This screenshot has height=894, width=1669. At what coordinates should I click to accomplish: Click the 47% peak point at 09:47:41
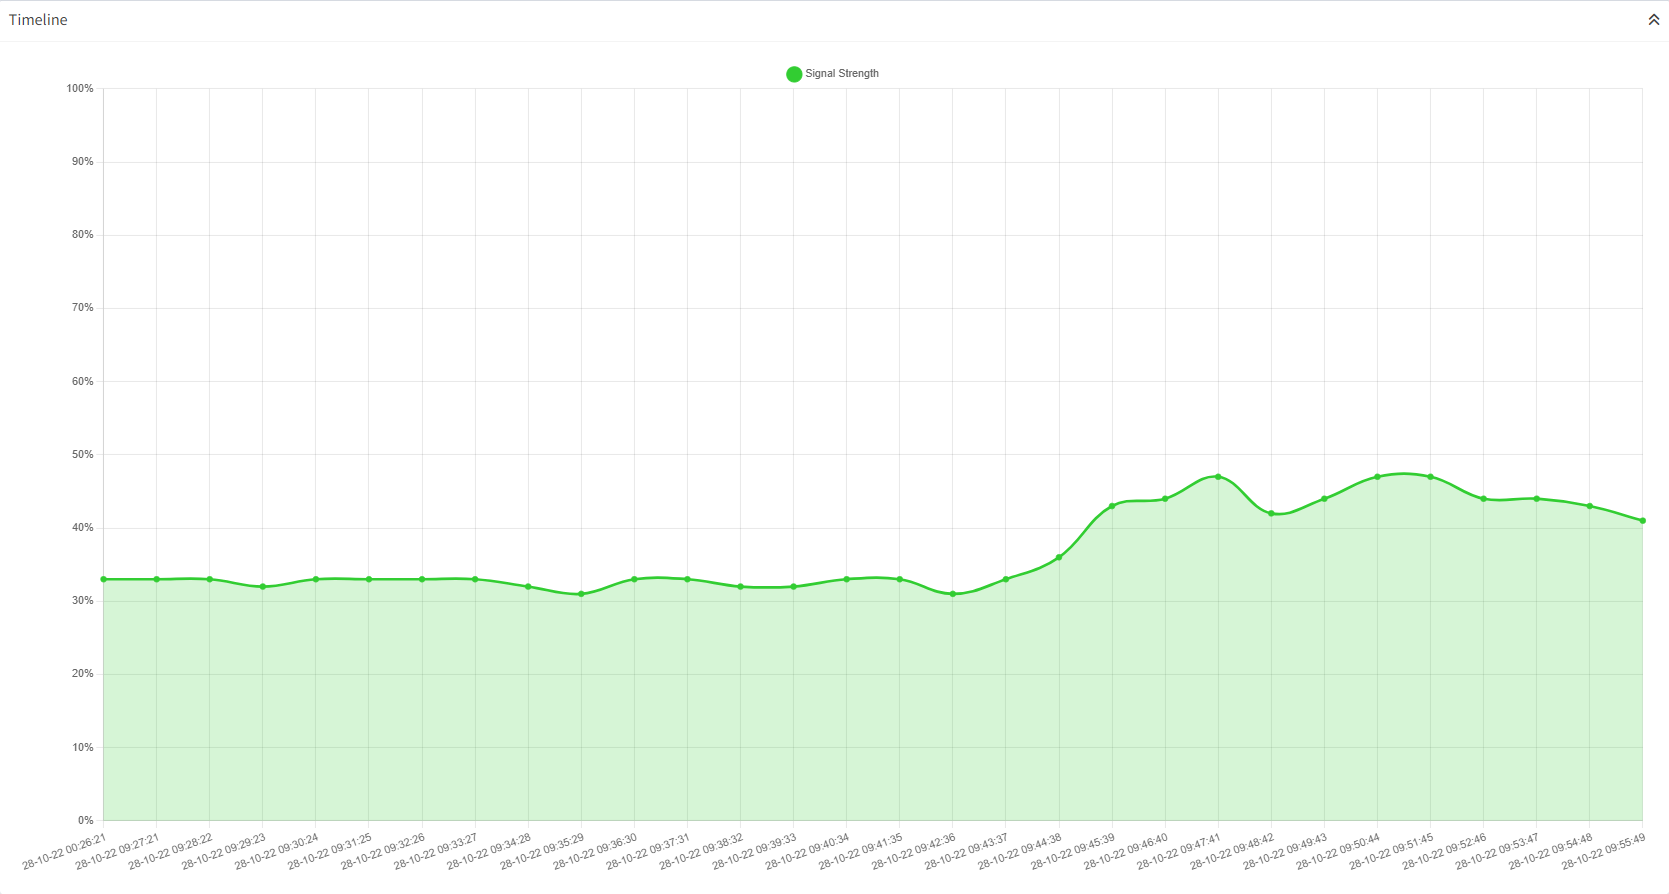[1218, 477]
